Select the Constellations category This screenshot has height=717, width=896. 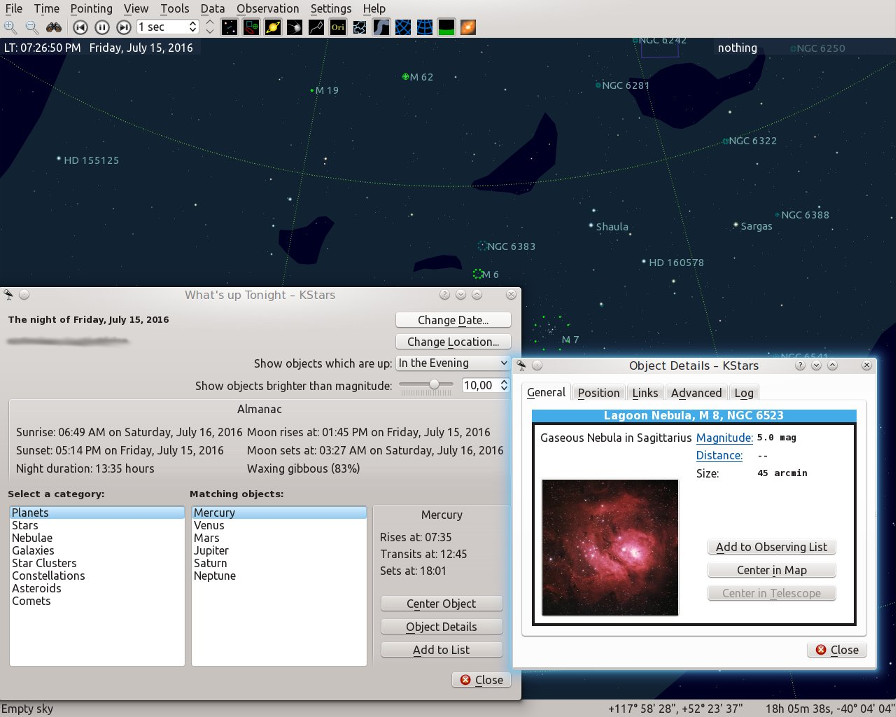pos(97,575)
